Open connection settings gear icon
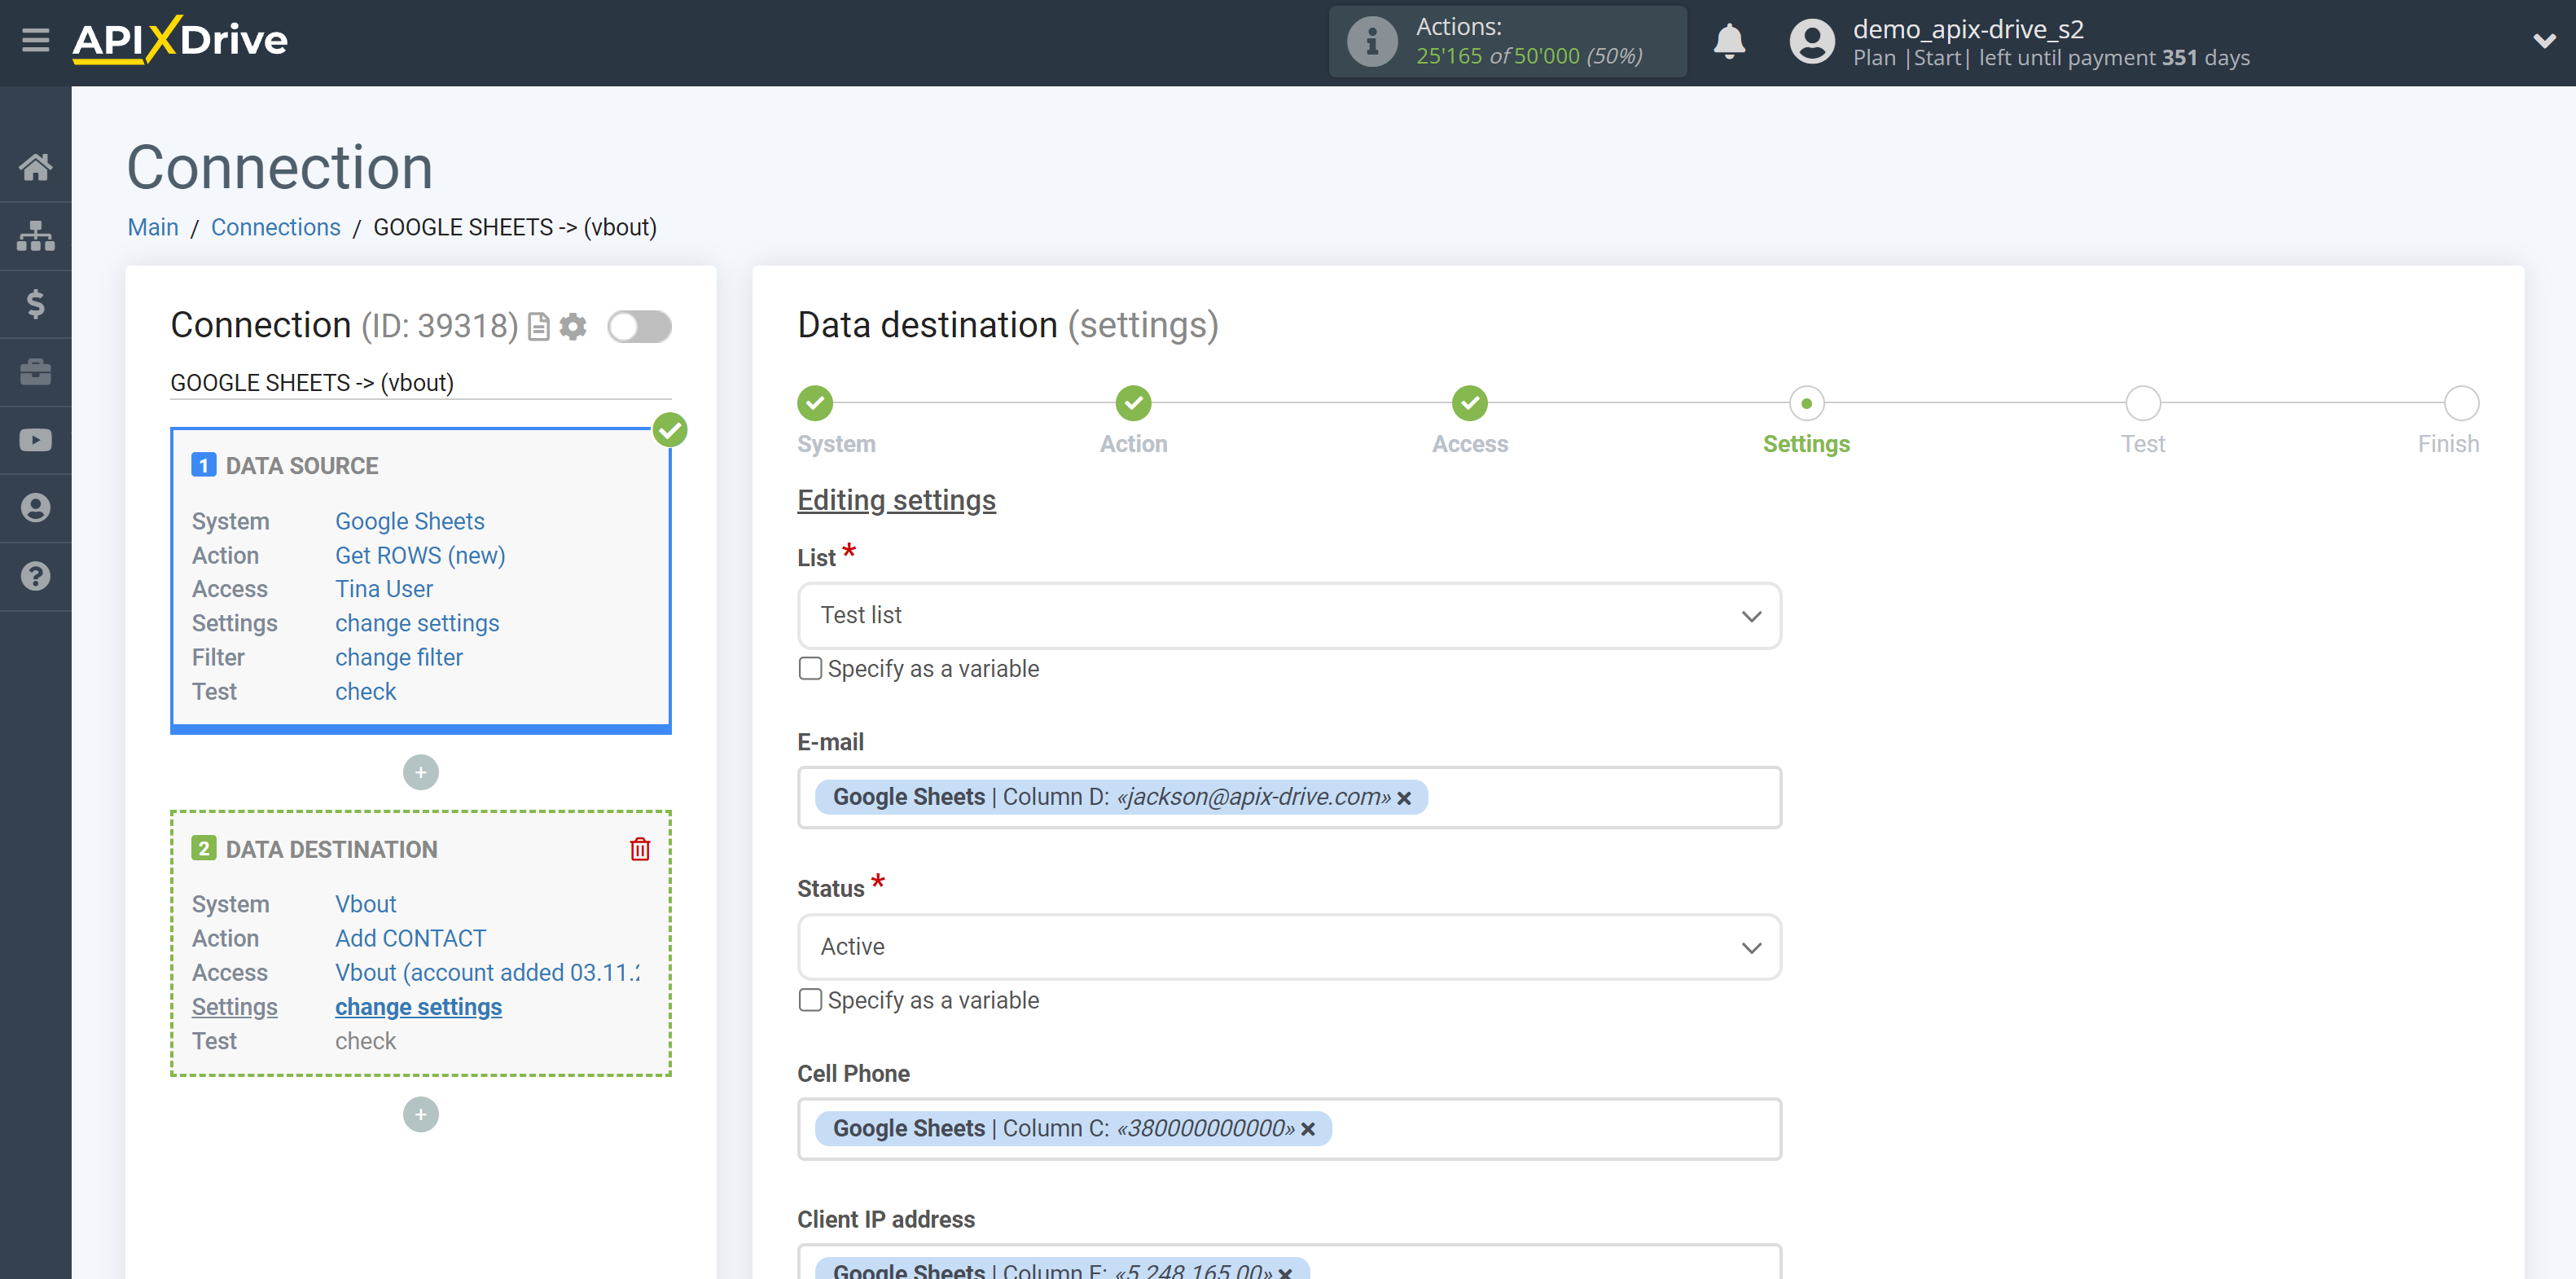 (x=573, y=327)
